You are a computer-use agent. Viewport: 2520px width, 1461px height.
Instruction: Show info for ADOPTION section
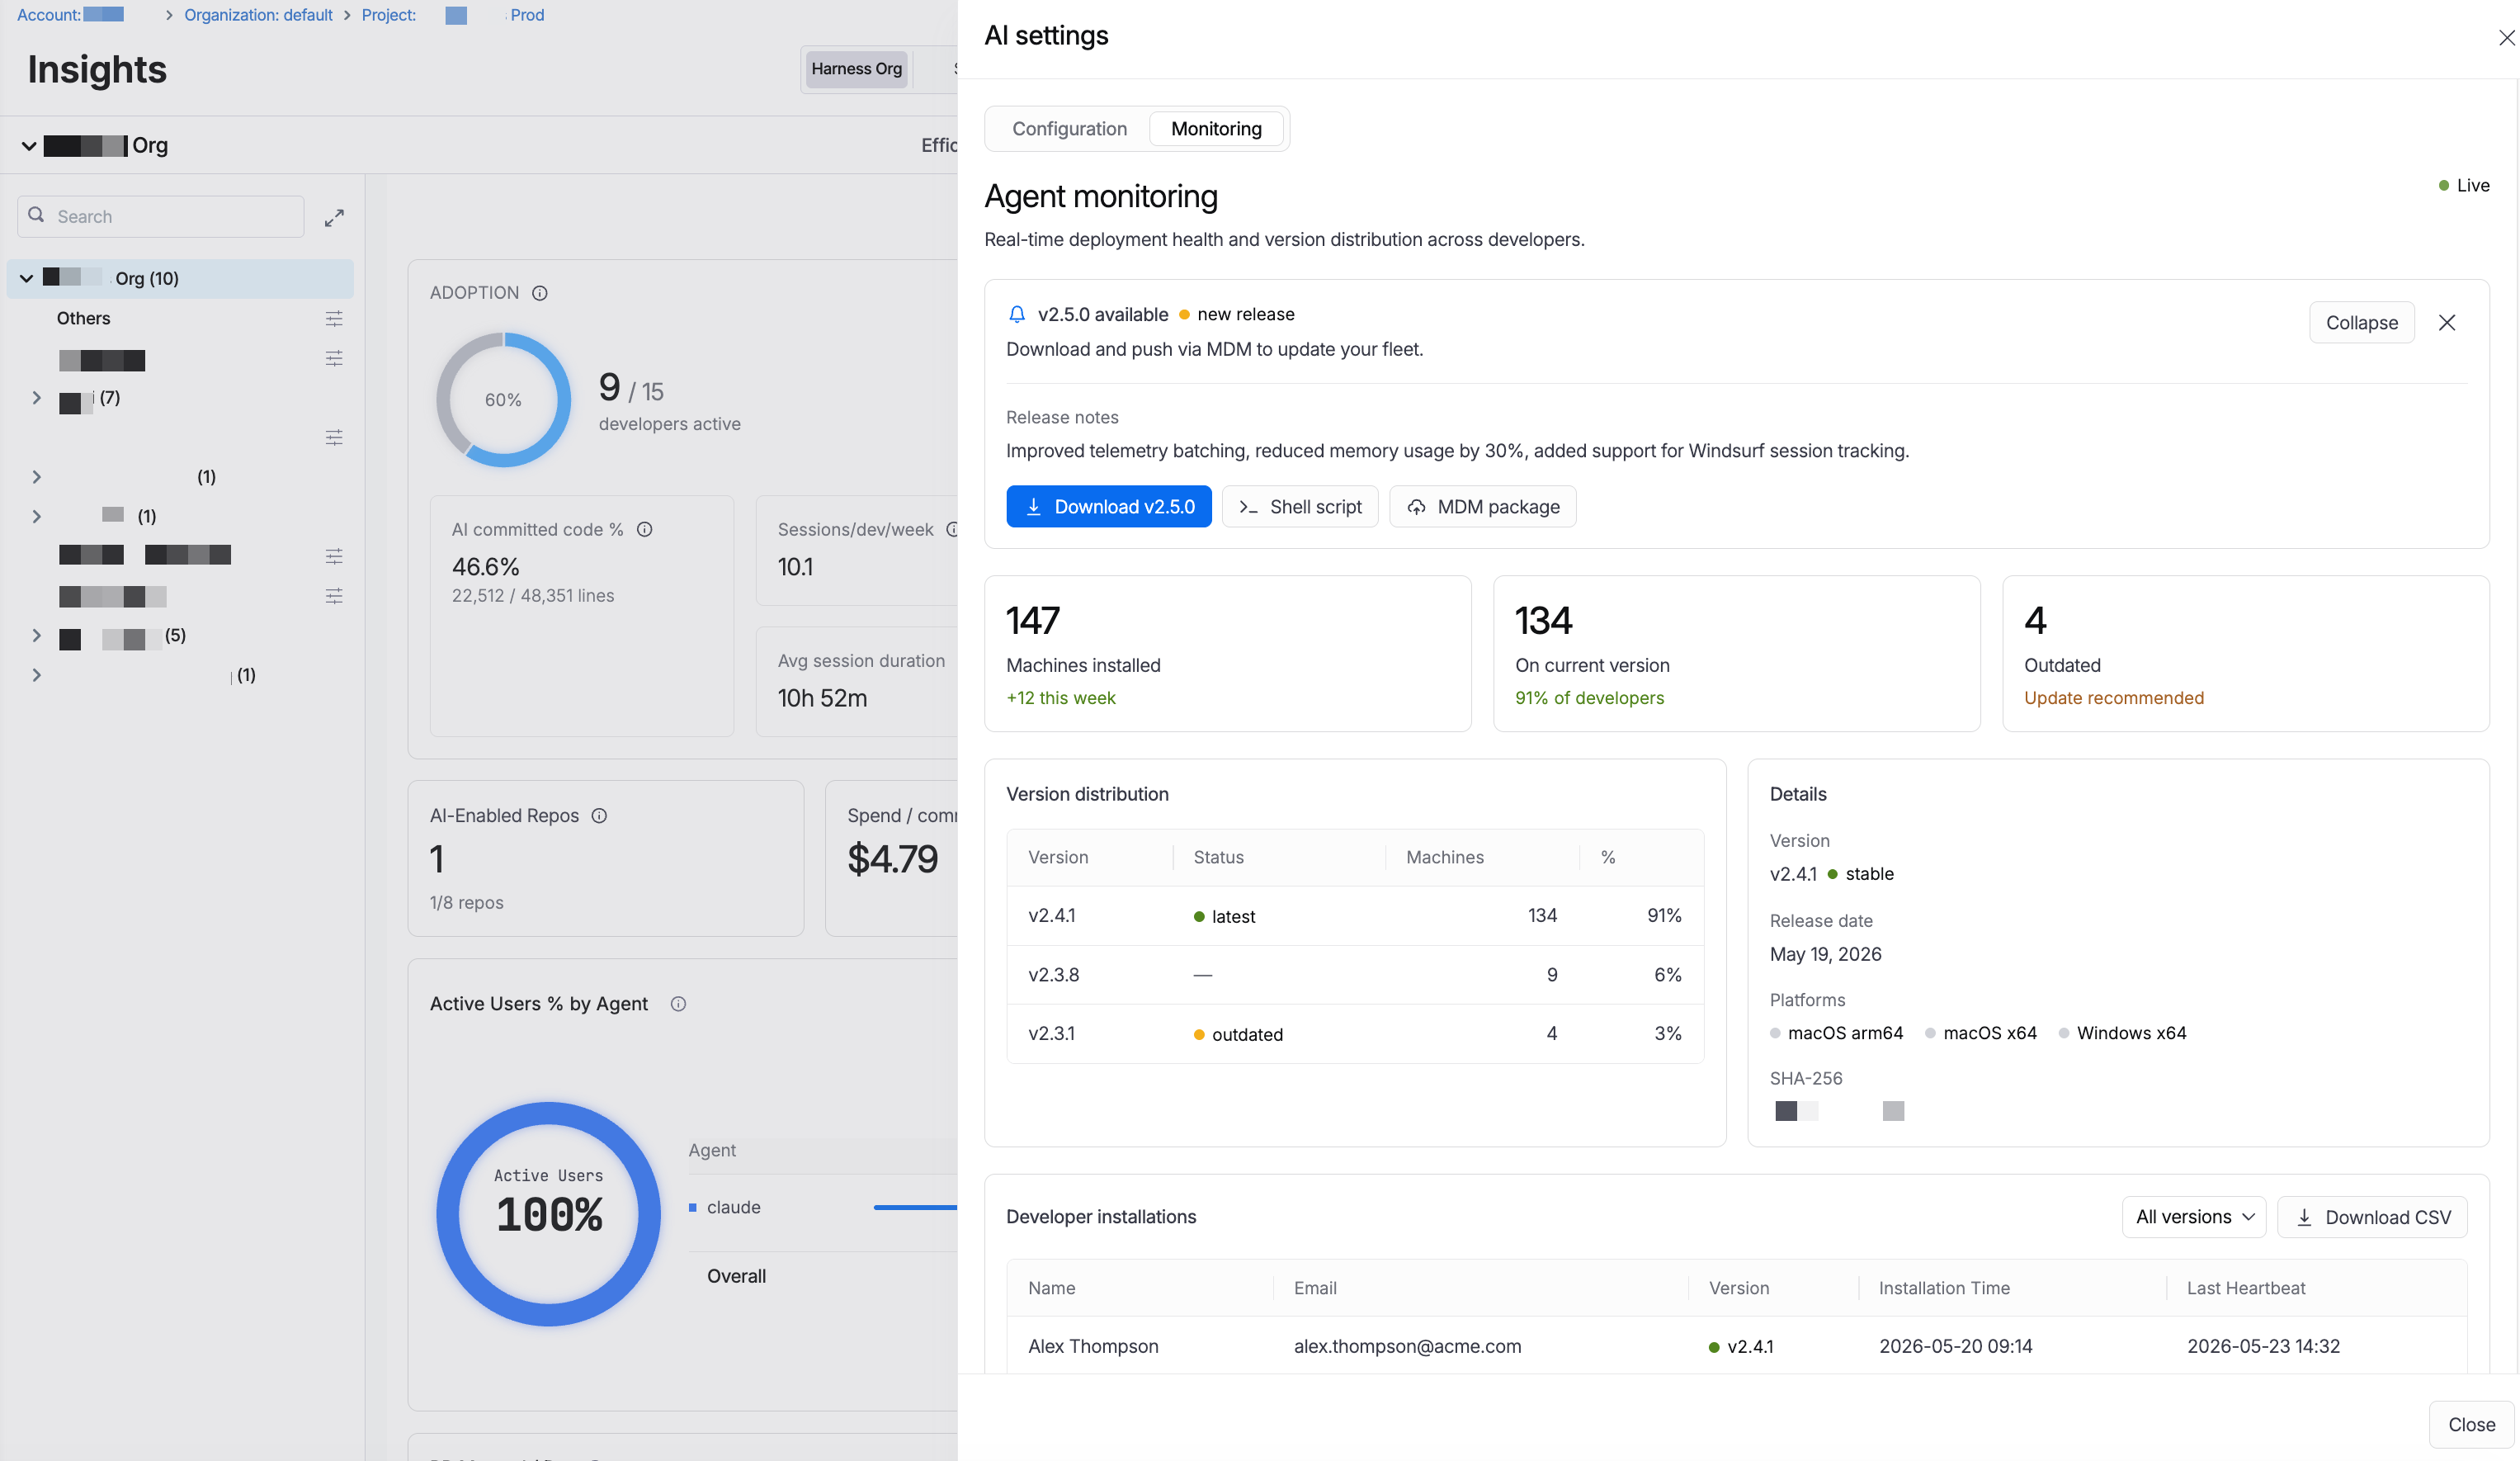[539, 293]
